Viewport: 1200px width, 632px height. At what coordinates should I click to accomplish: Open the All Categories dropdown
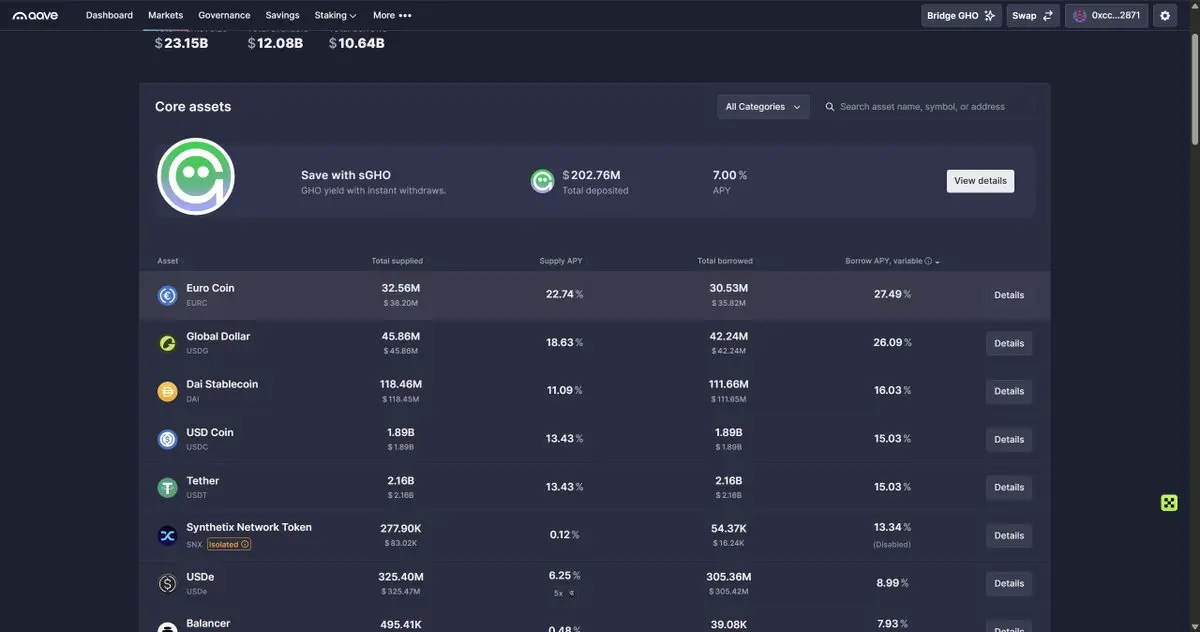coord(764,107)
